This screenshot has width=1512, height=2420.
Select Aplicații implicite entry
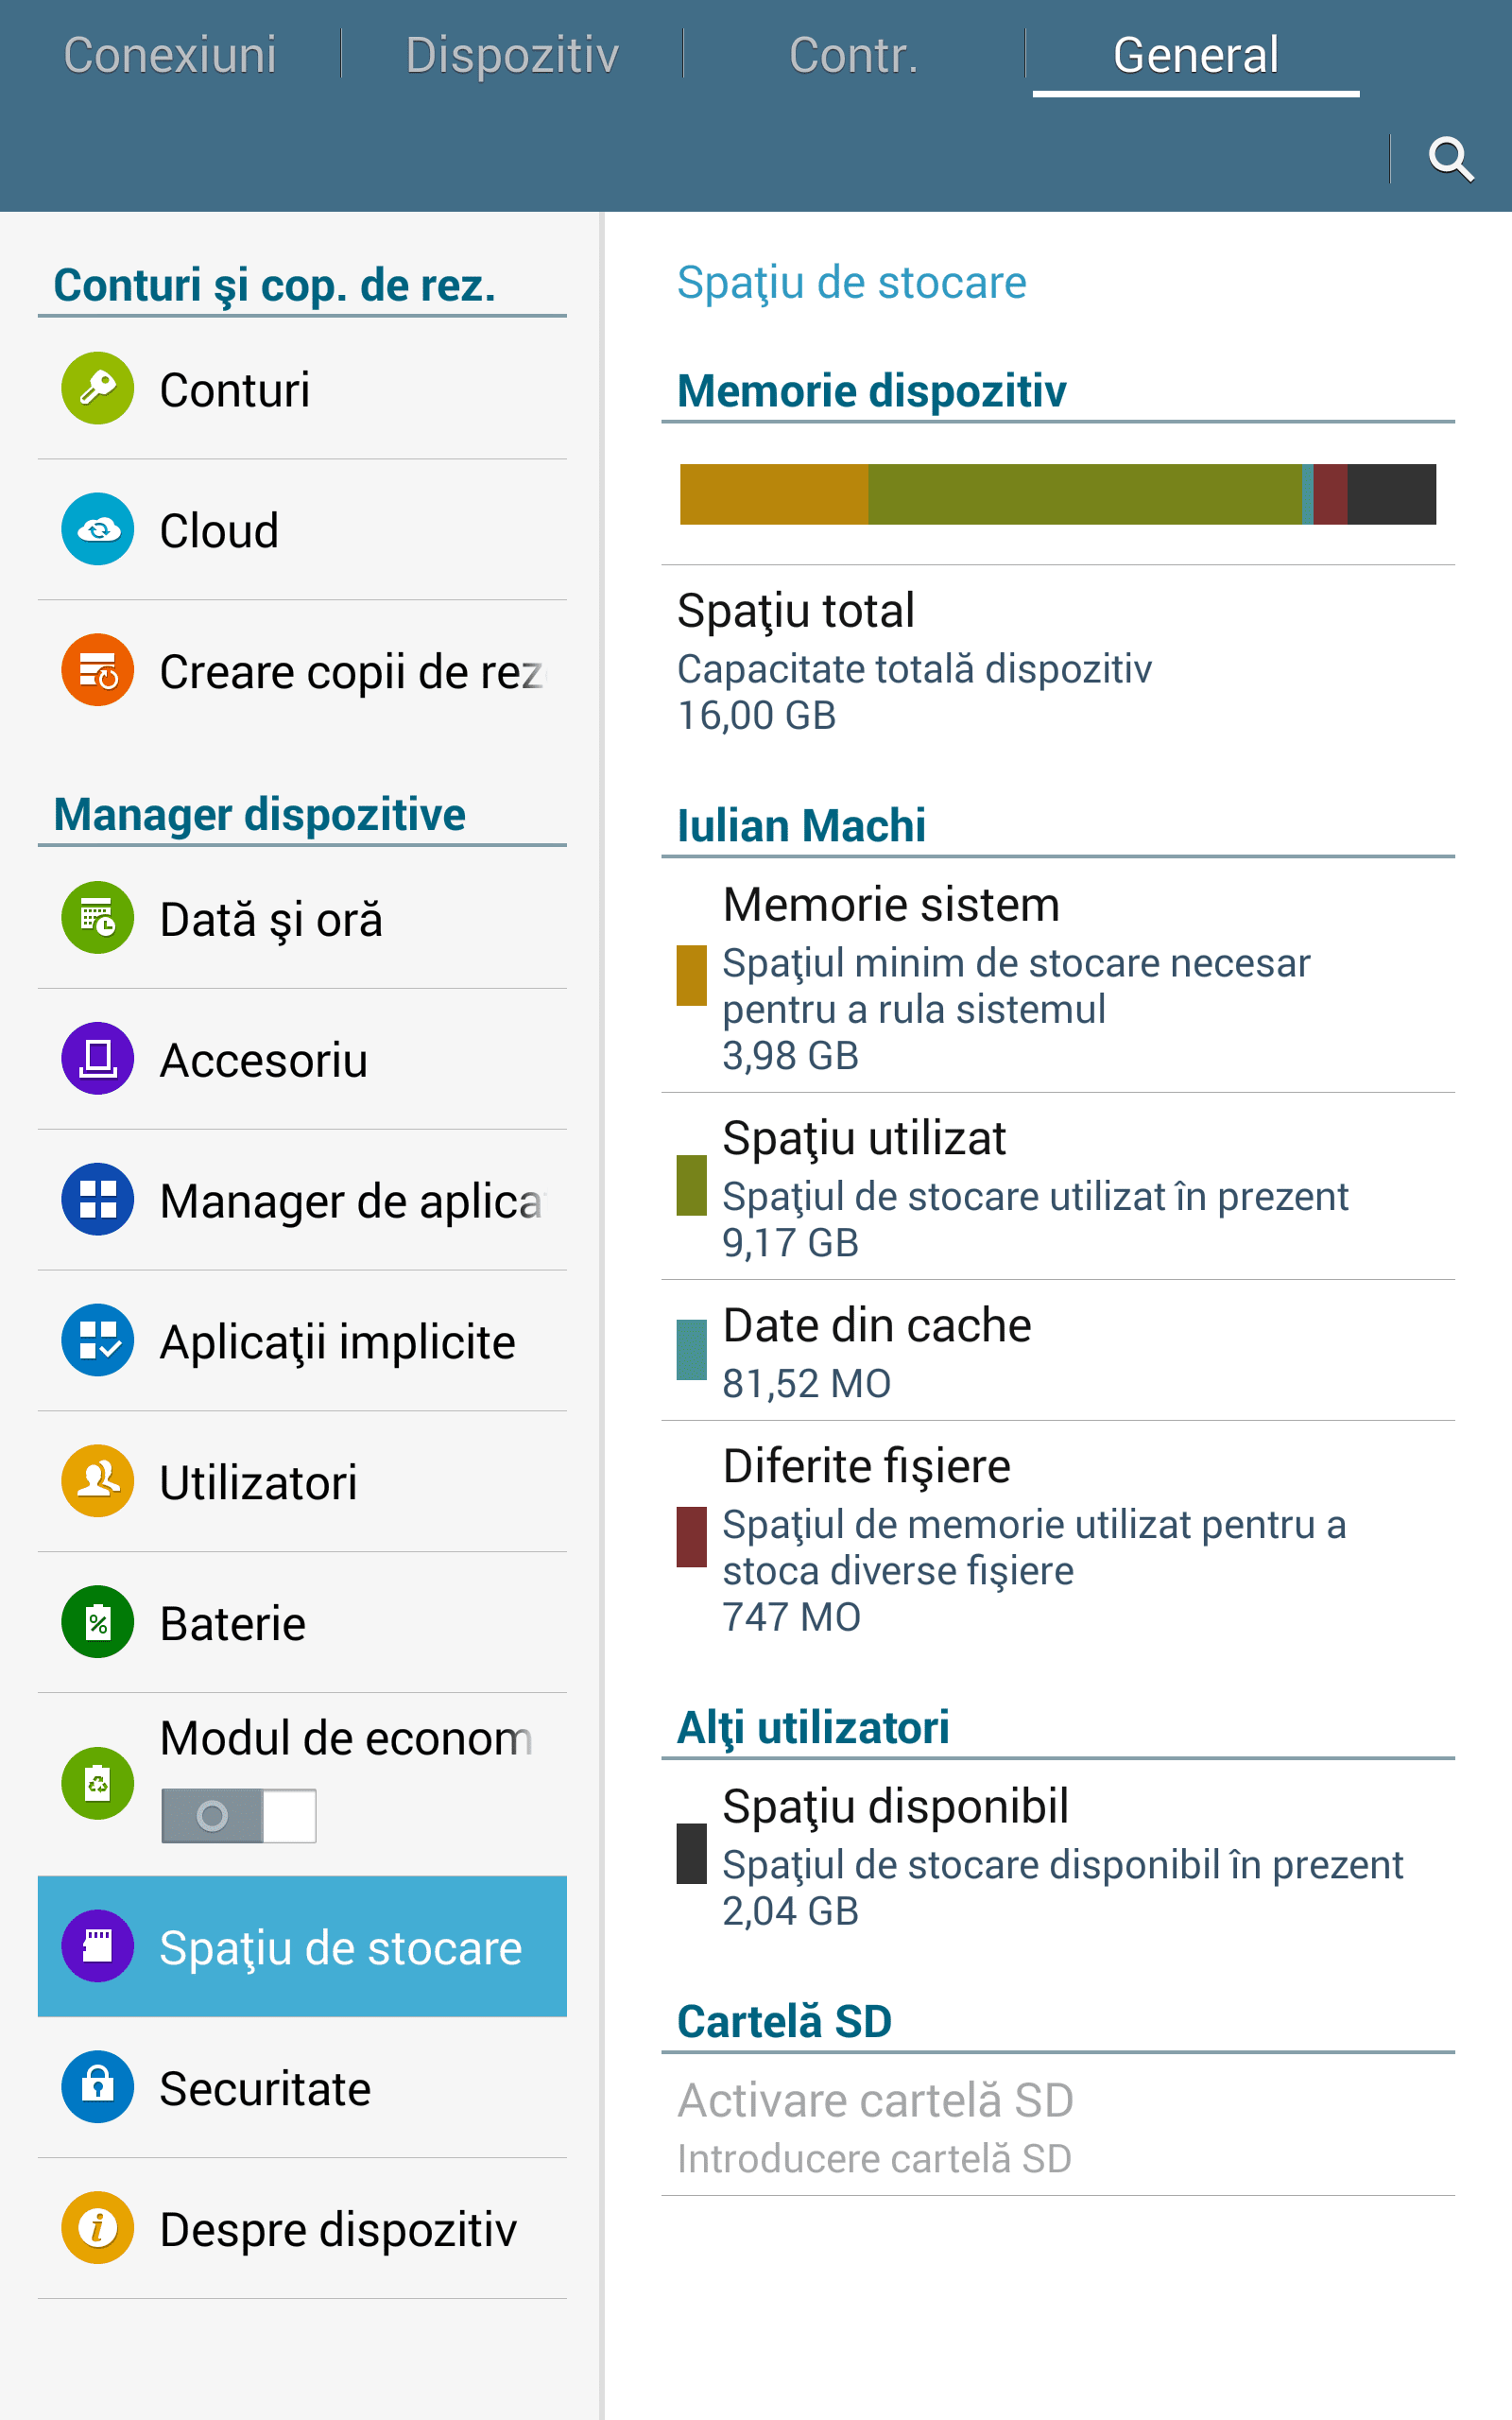[x=302, y=1340]
